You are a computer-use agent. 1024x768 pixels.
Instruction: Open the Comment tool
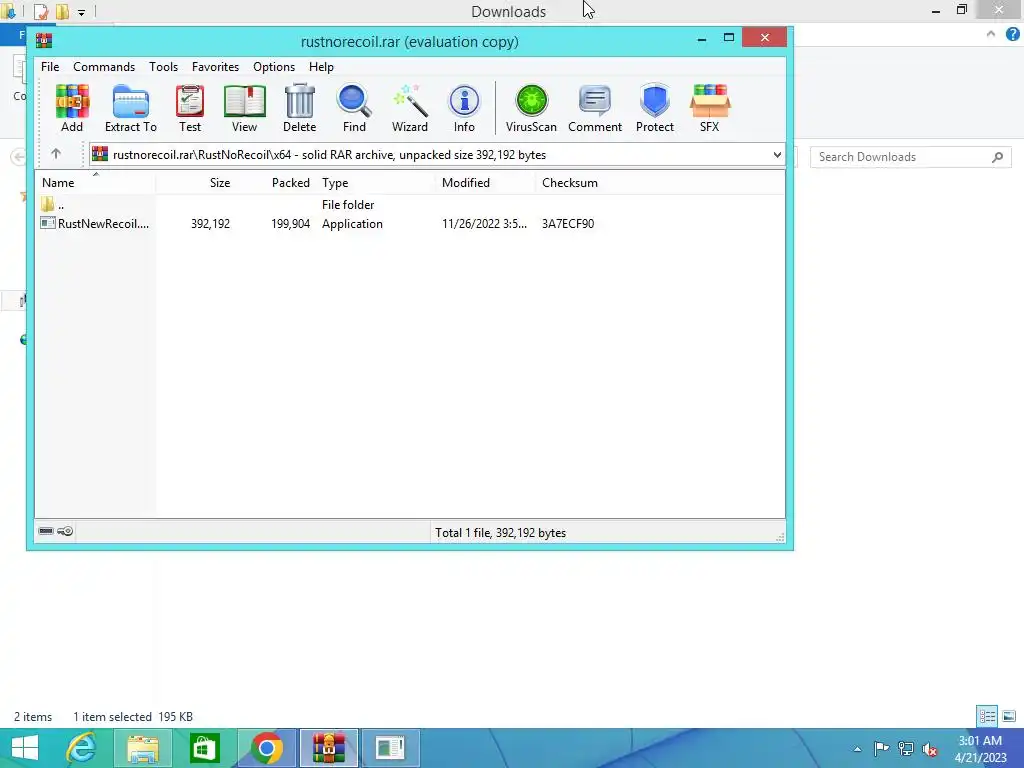click(x=595, y=108)
